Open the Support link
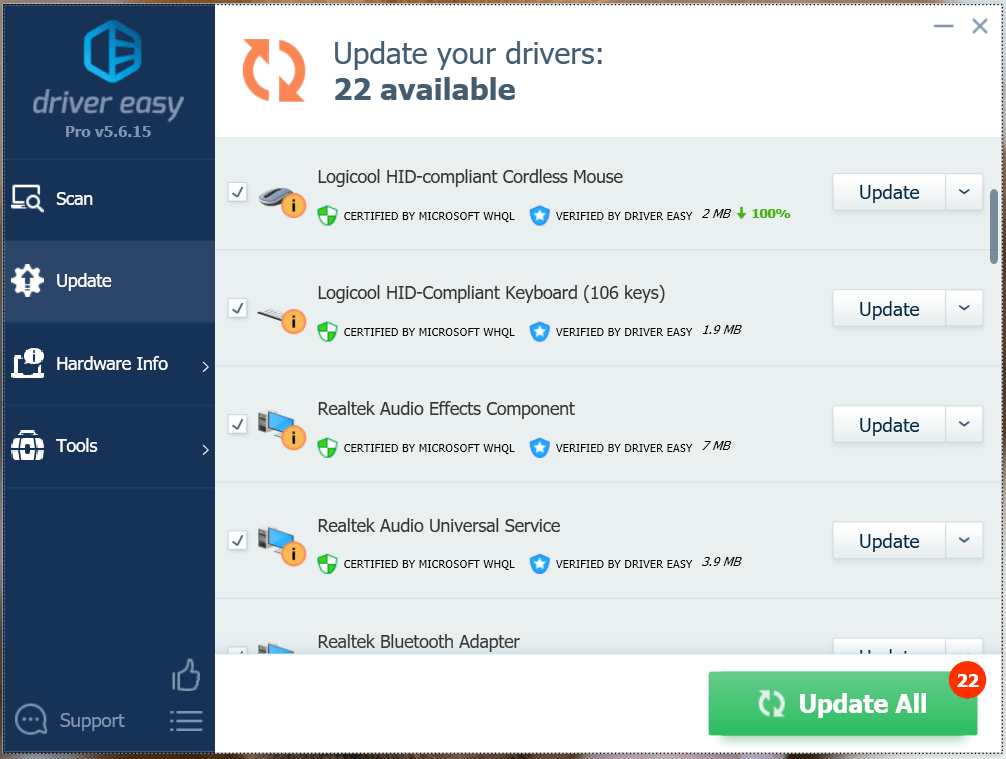1006x759 pixels. pyautogui.click(x=92, y=721)
